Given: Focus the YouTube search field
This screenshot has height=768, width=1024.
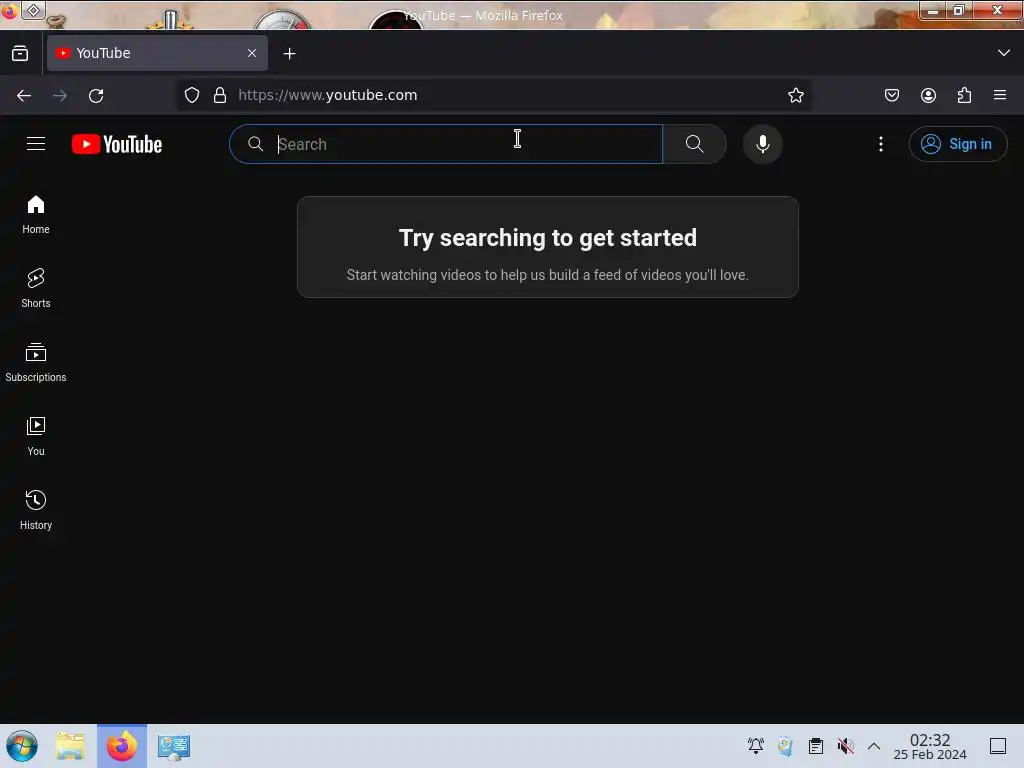Looking at the screenshot, I should click(x=446, y=144).
